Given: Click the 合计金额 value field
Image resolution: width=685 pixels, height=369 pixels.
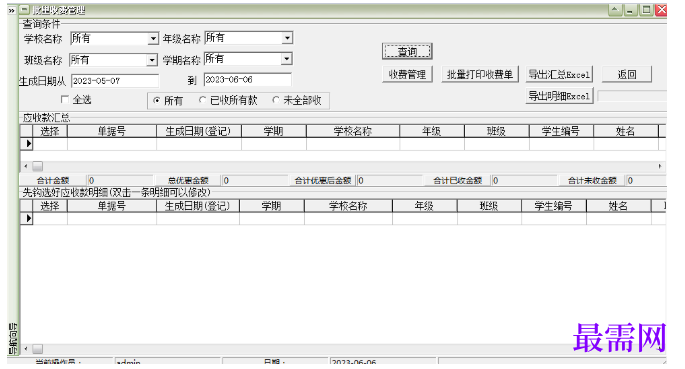Looking at the screenshot, I should click(120, 180).
